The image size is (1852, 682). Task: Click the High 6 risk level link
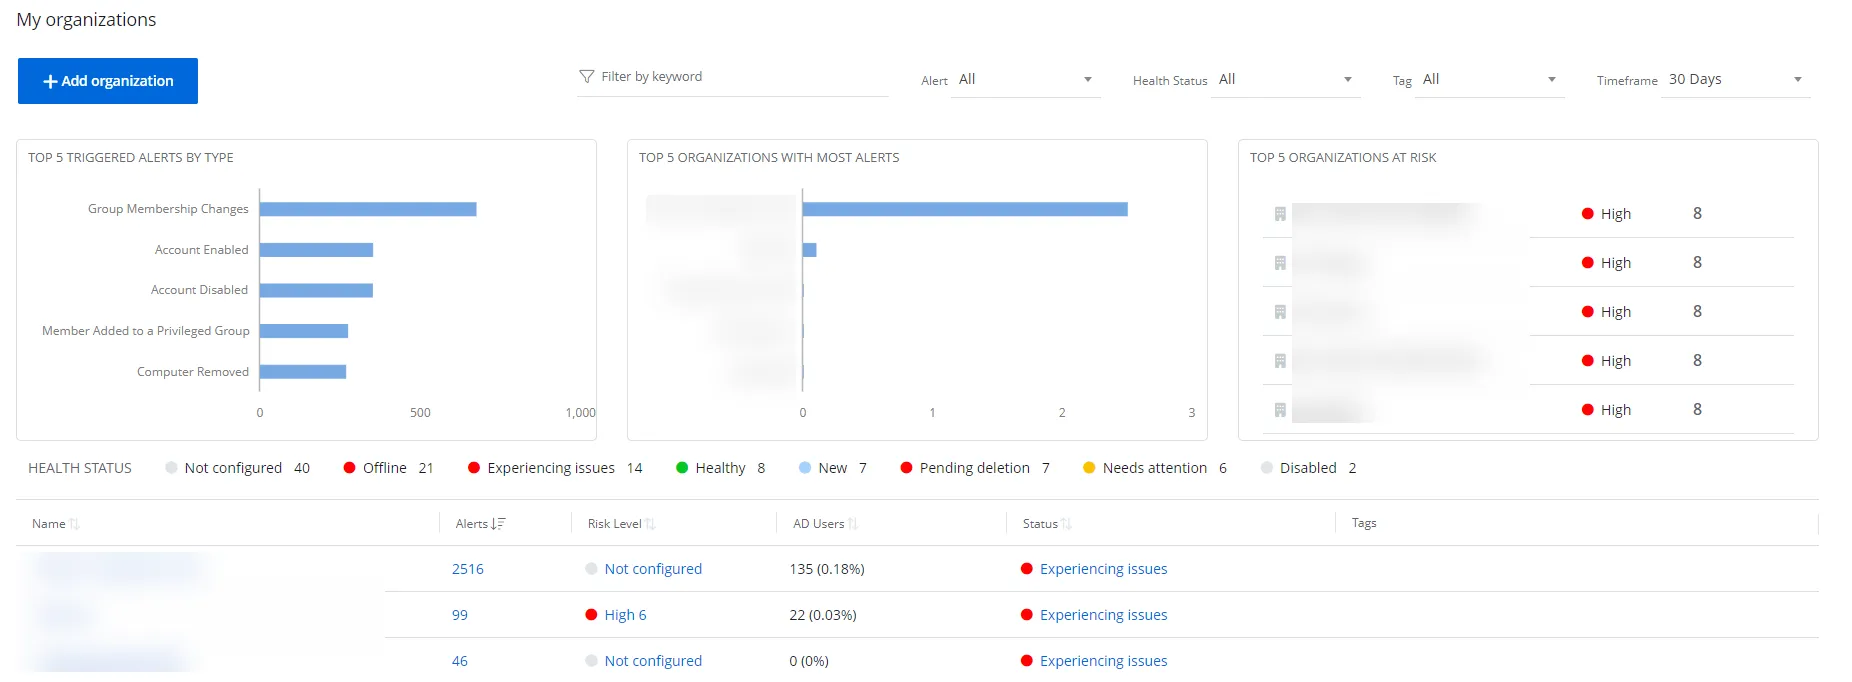(625, 615)
